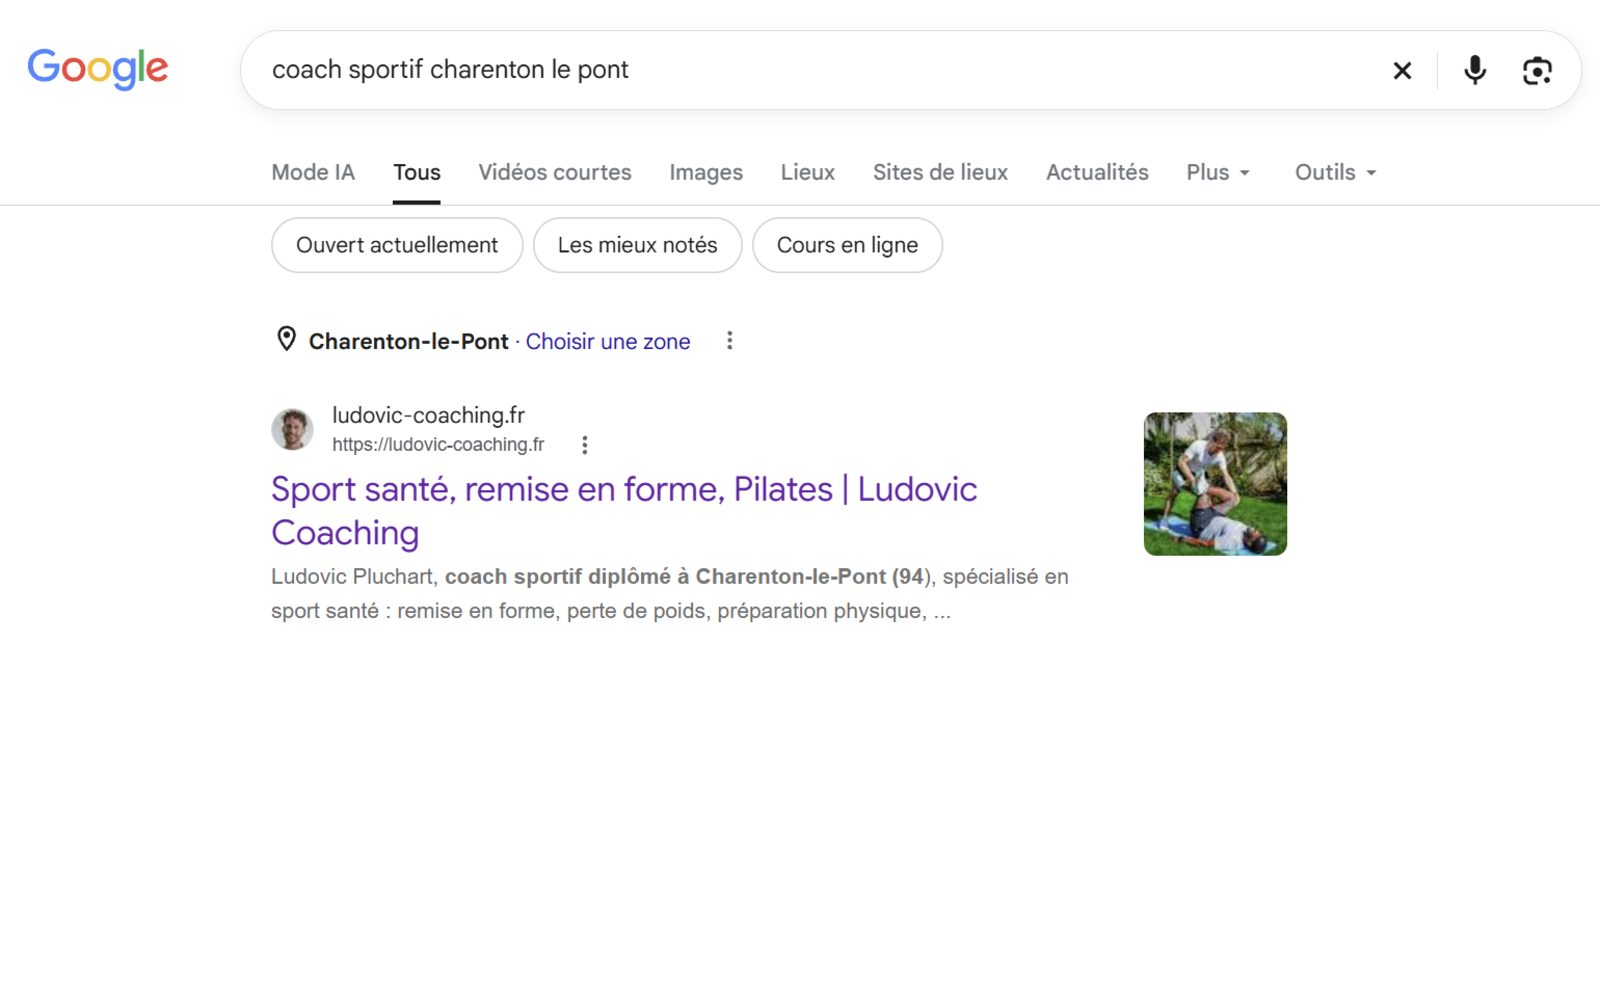Open the coaching result thumbnail image
1600x1000 pixels.
click(1215, 484)
